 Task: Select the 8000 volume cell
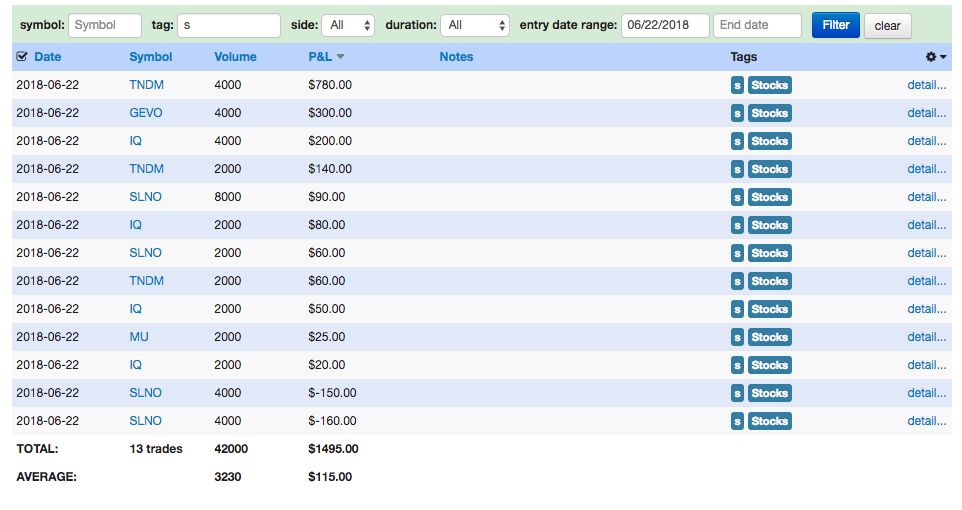click(x=228, y=197)
